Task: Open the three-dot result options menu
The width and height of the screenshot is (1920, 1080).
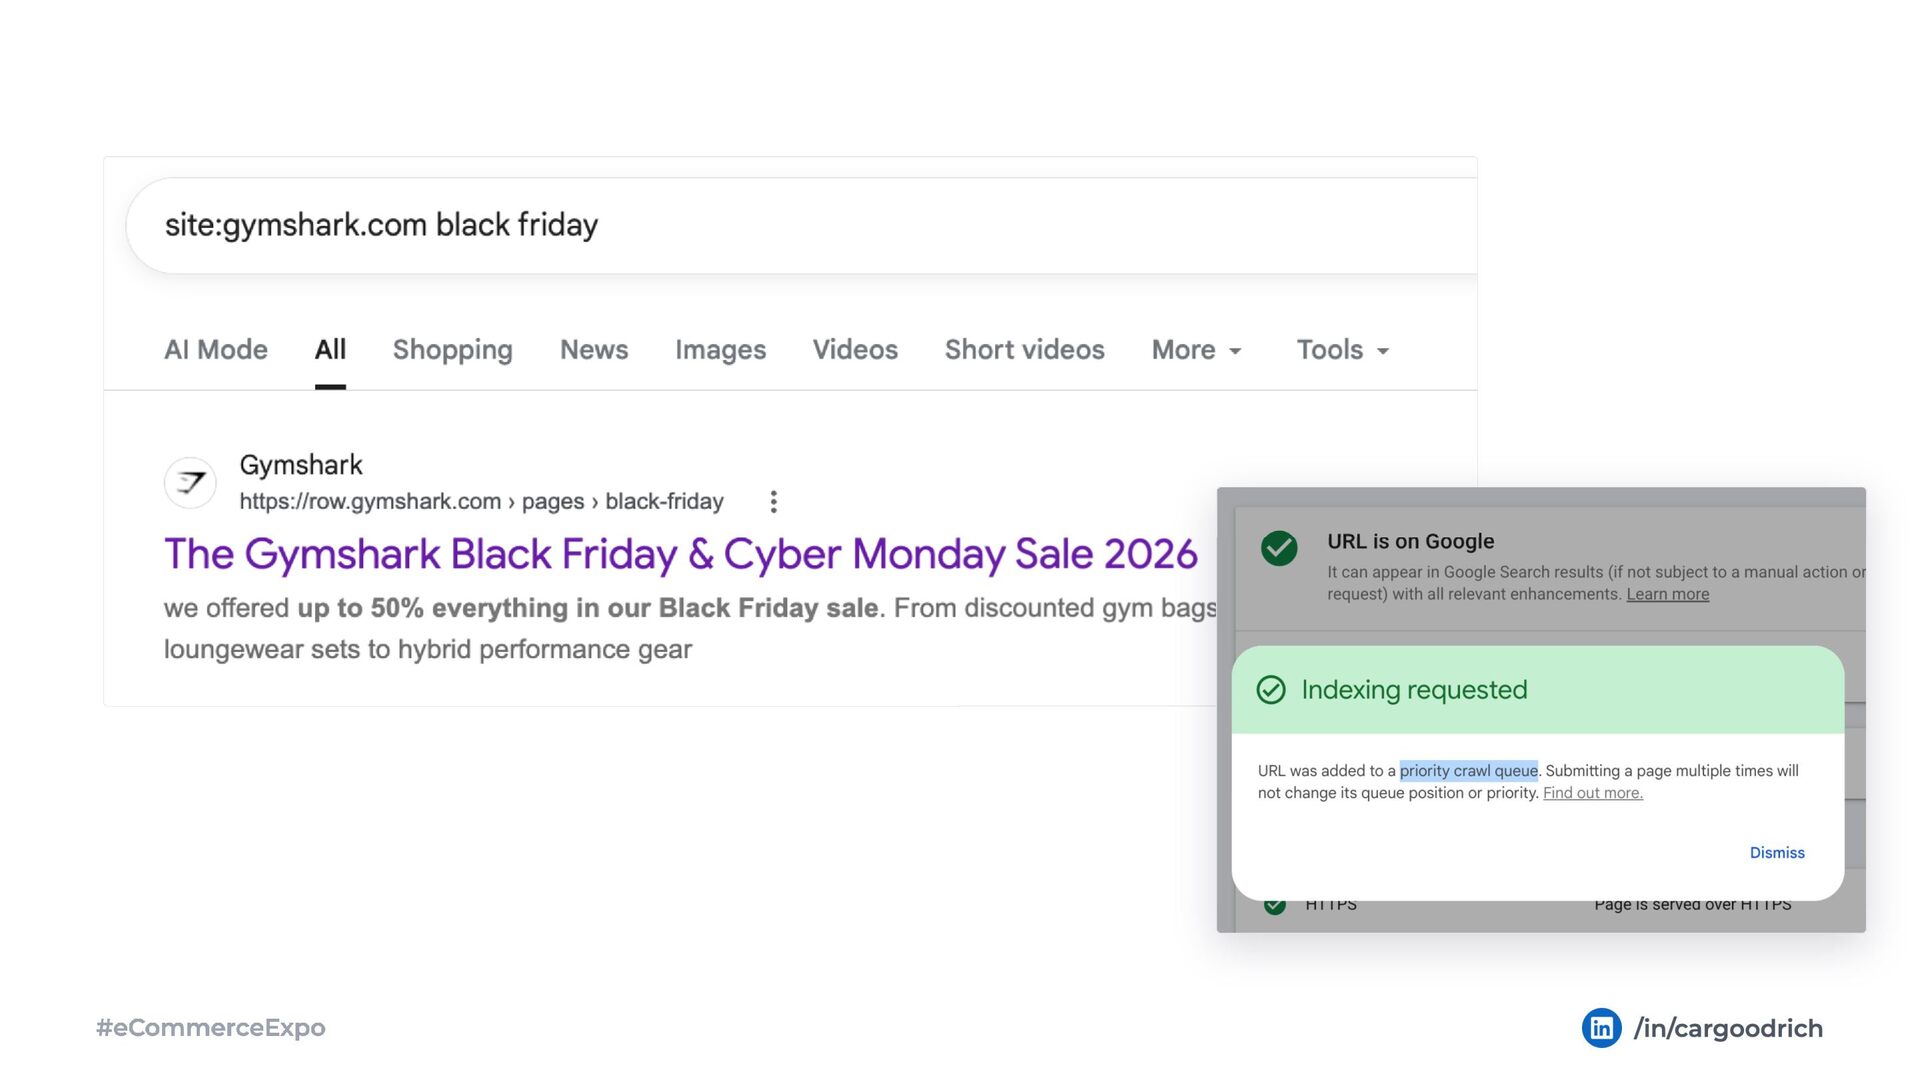Action: tap(773, 502)
